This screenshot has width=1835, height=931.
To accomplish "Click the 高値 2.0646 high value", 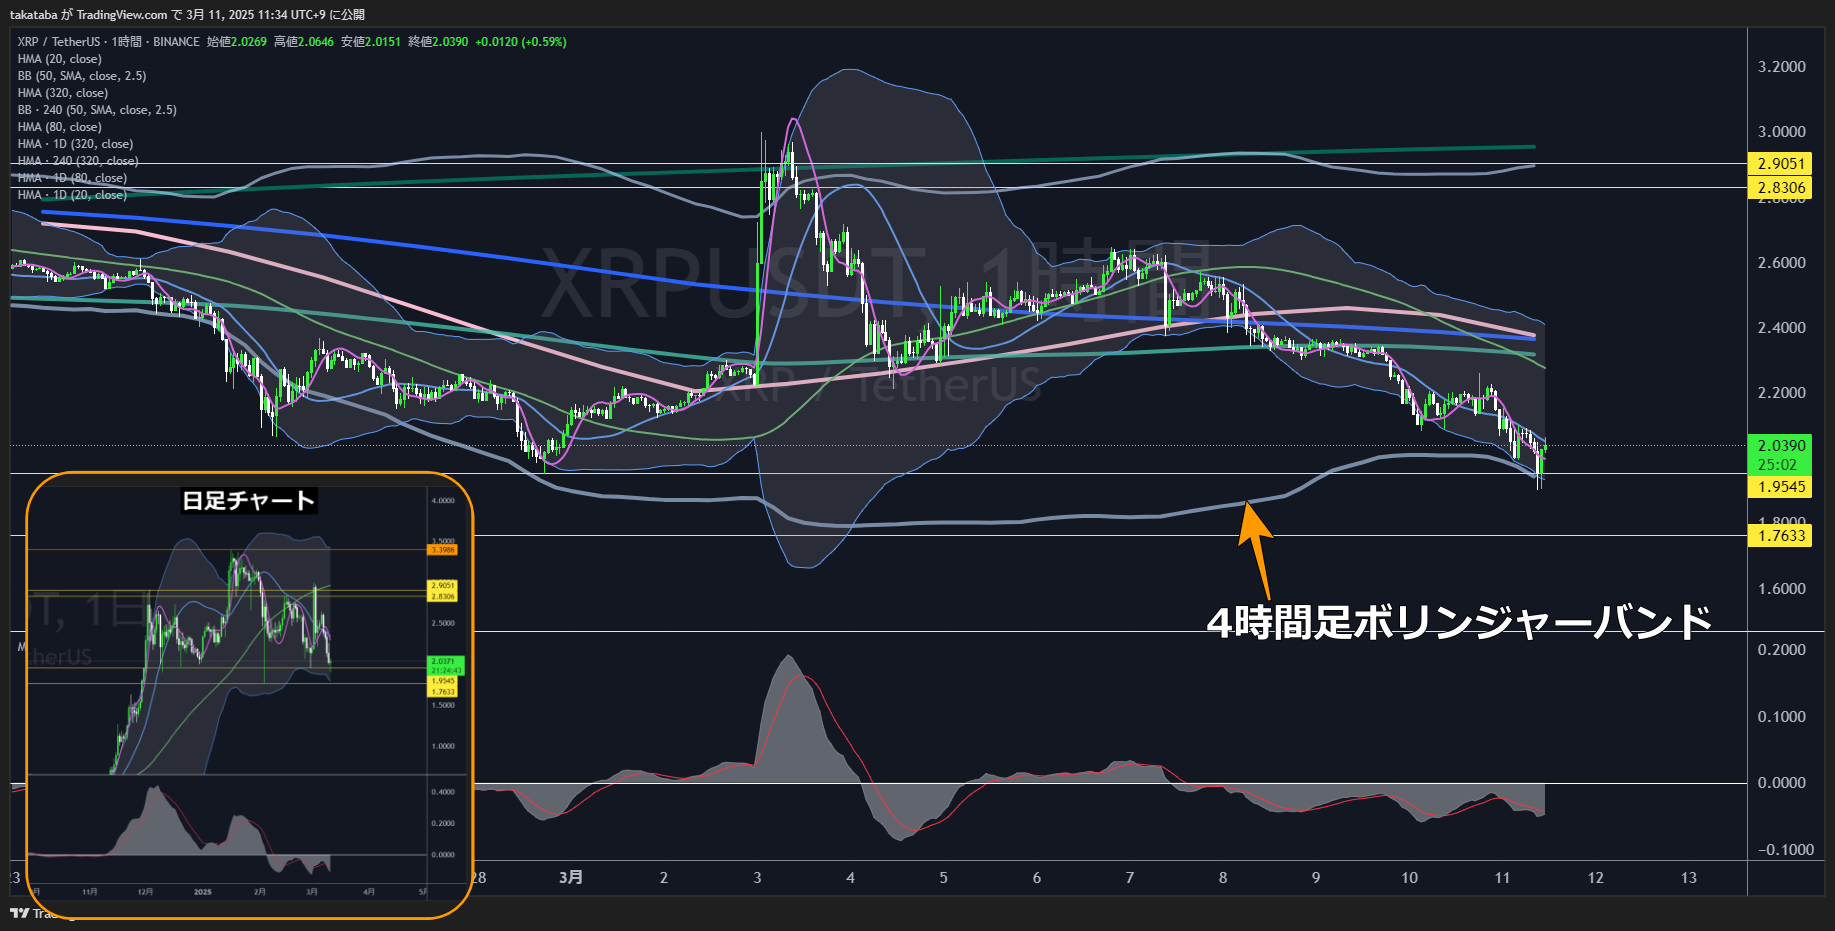I will (x=304, y=42).
